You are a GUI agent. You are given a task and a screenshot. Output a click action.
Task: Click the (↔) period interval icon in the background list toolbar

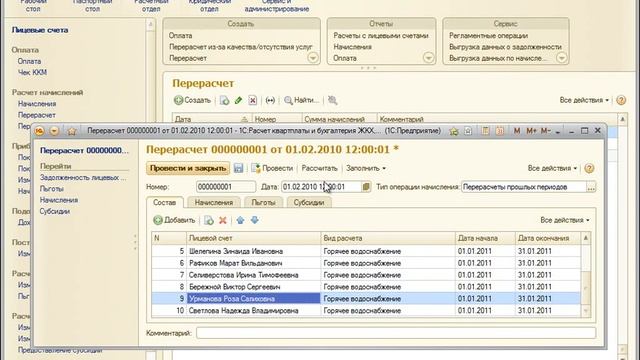tap(270, 100)
